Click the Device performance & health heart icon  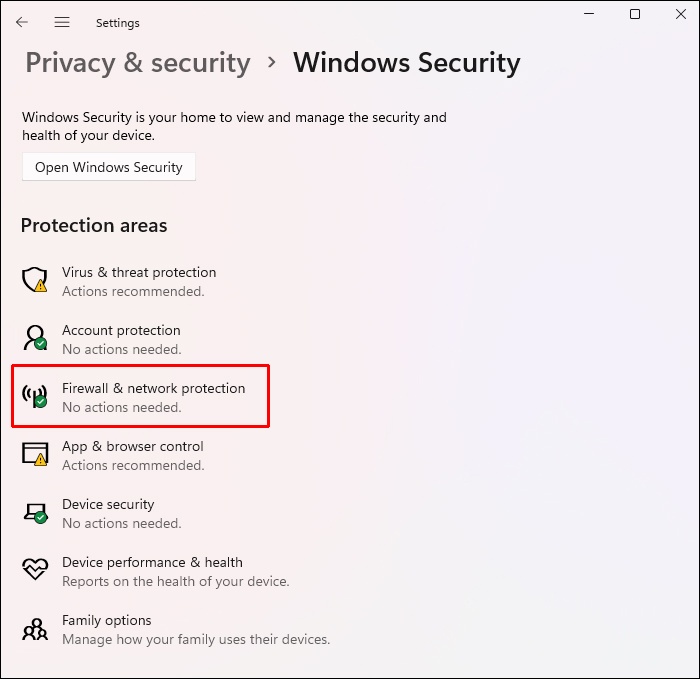click(35, 570)
